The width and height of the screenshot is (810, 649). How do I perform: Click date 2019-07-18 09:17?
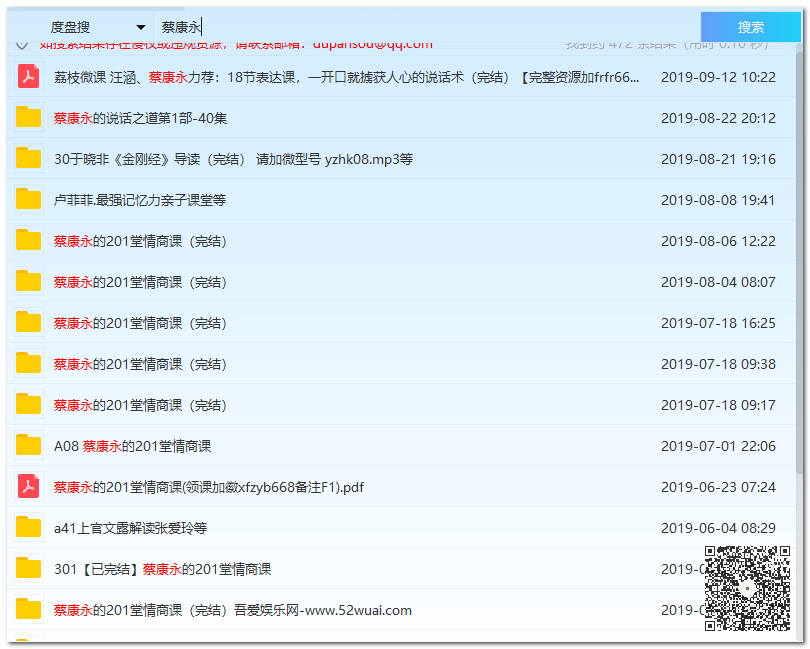[718, 405]
